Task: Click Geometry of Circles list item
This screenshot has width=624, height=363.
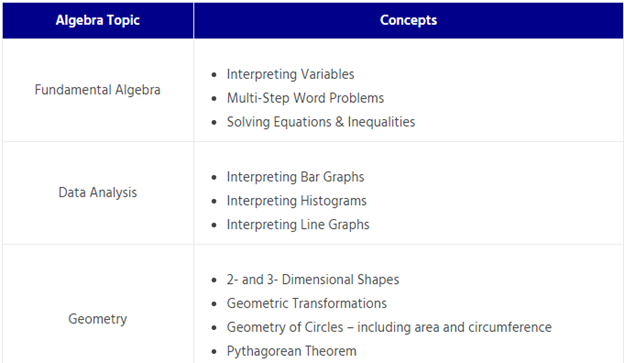Action: pos(389,328)
